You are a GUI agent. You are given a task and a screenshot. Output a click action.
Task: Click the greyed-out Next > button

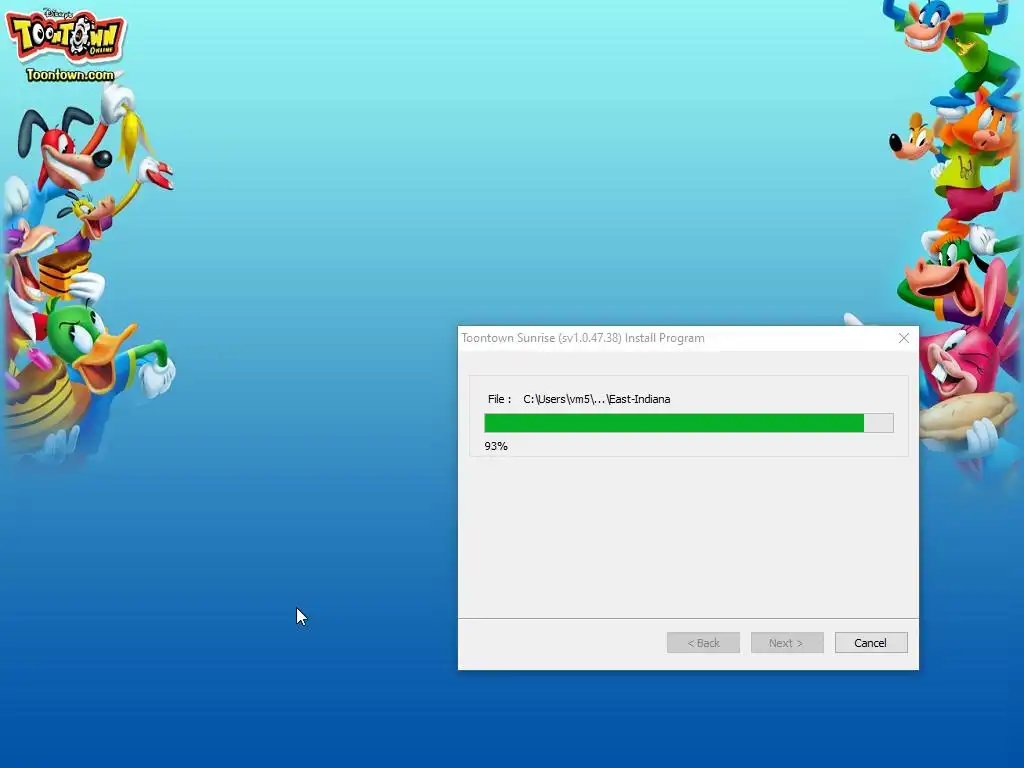pyautogui.click(x=787, y=643)
